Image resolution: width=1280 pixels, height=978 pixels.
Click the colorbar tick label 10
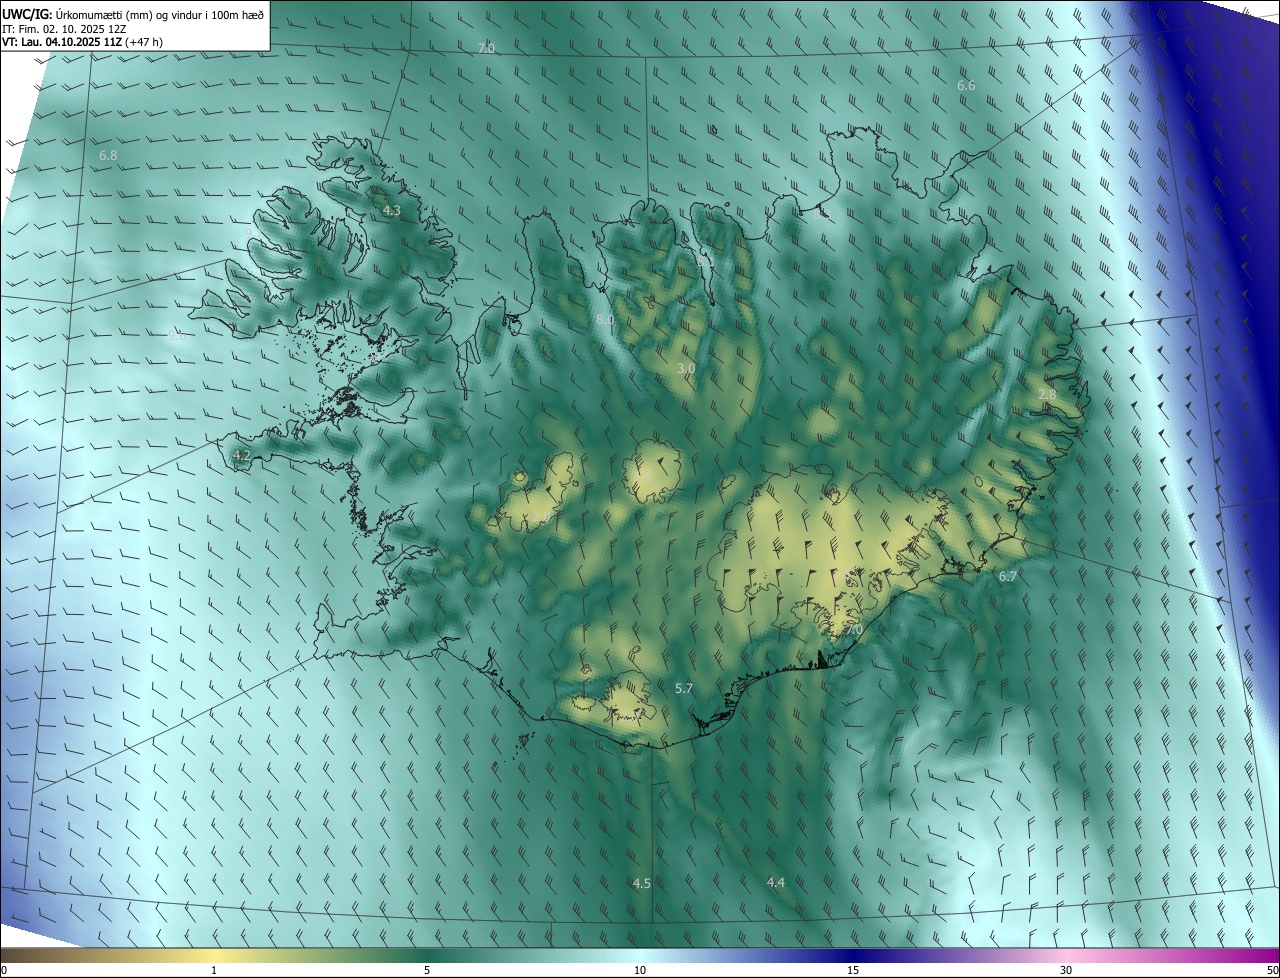[x=640, y=970]
